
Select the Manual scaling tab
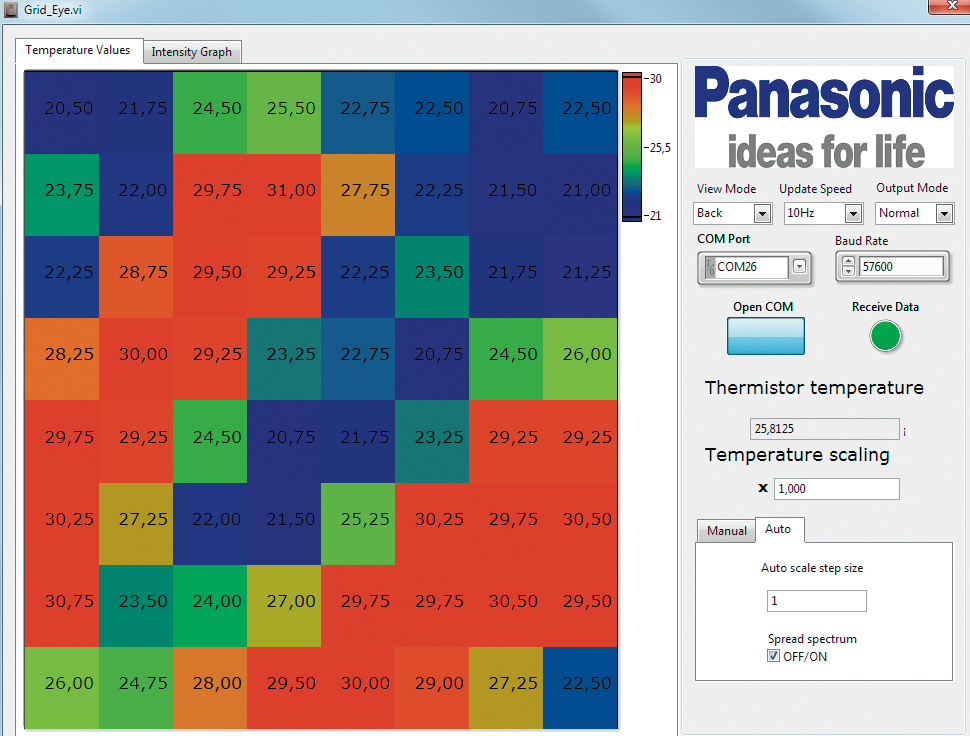(726, 531)
